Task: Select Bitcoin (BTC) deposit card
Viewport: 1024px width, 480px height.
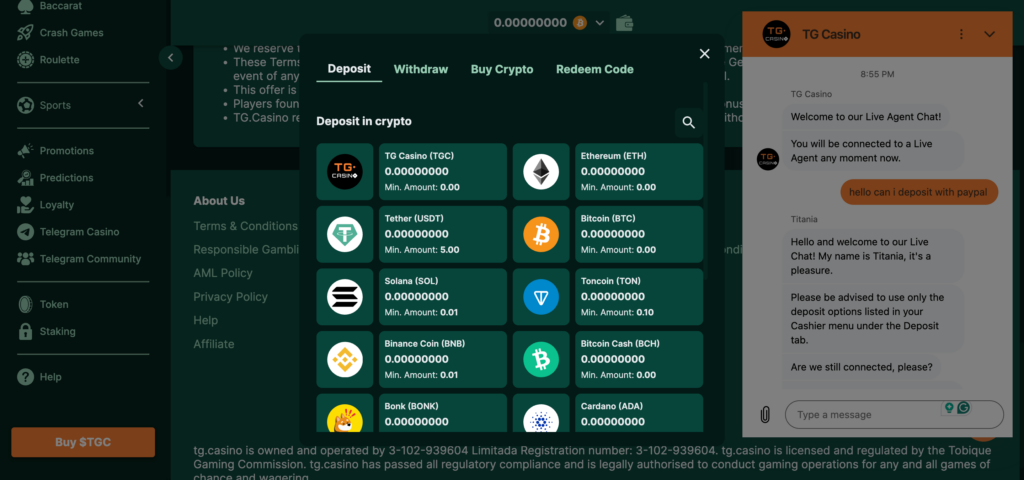Action: coord(639,234)
